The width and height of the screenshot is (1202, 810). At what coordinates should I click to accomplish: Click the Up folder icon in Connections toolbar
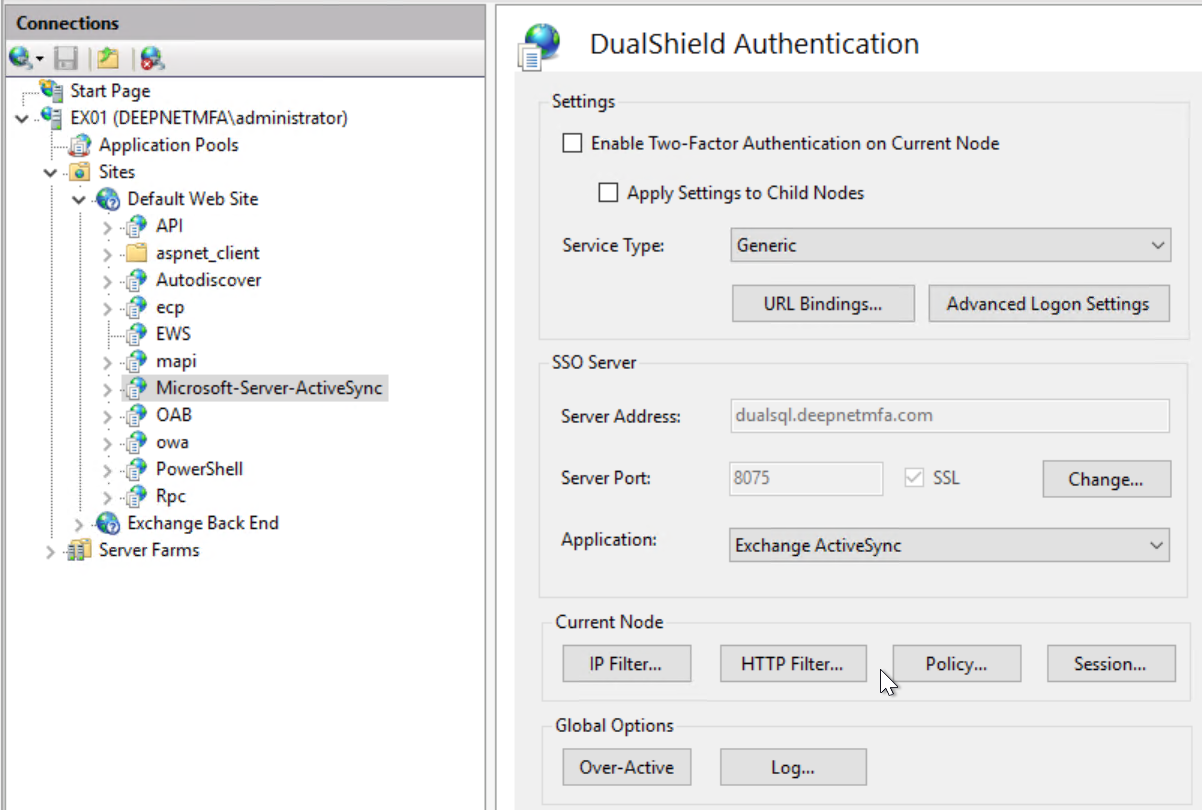tap(108, 58)
